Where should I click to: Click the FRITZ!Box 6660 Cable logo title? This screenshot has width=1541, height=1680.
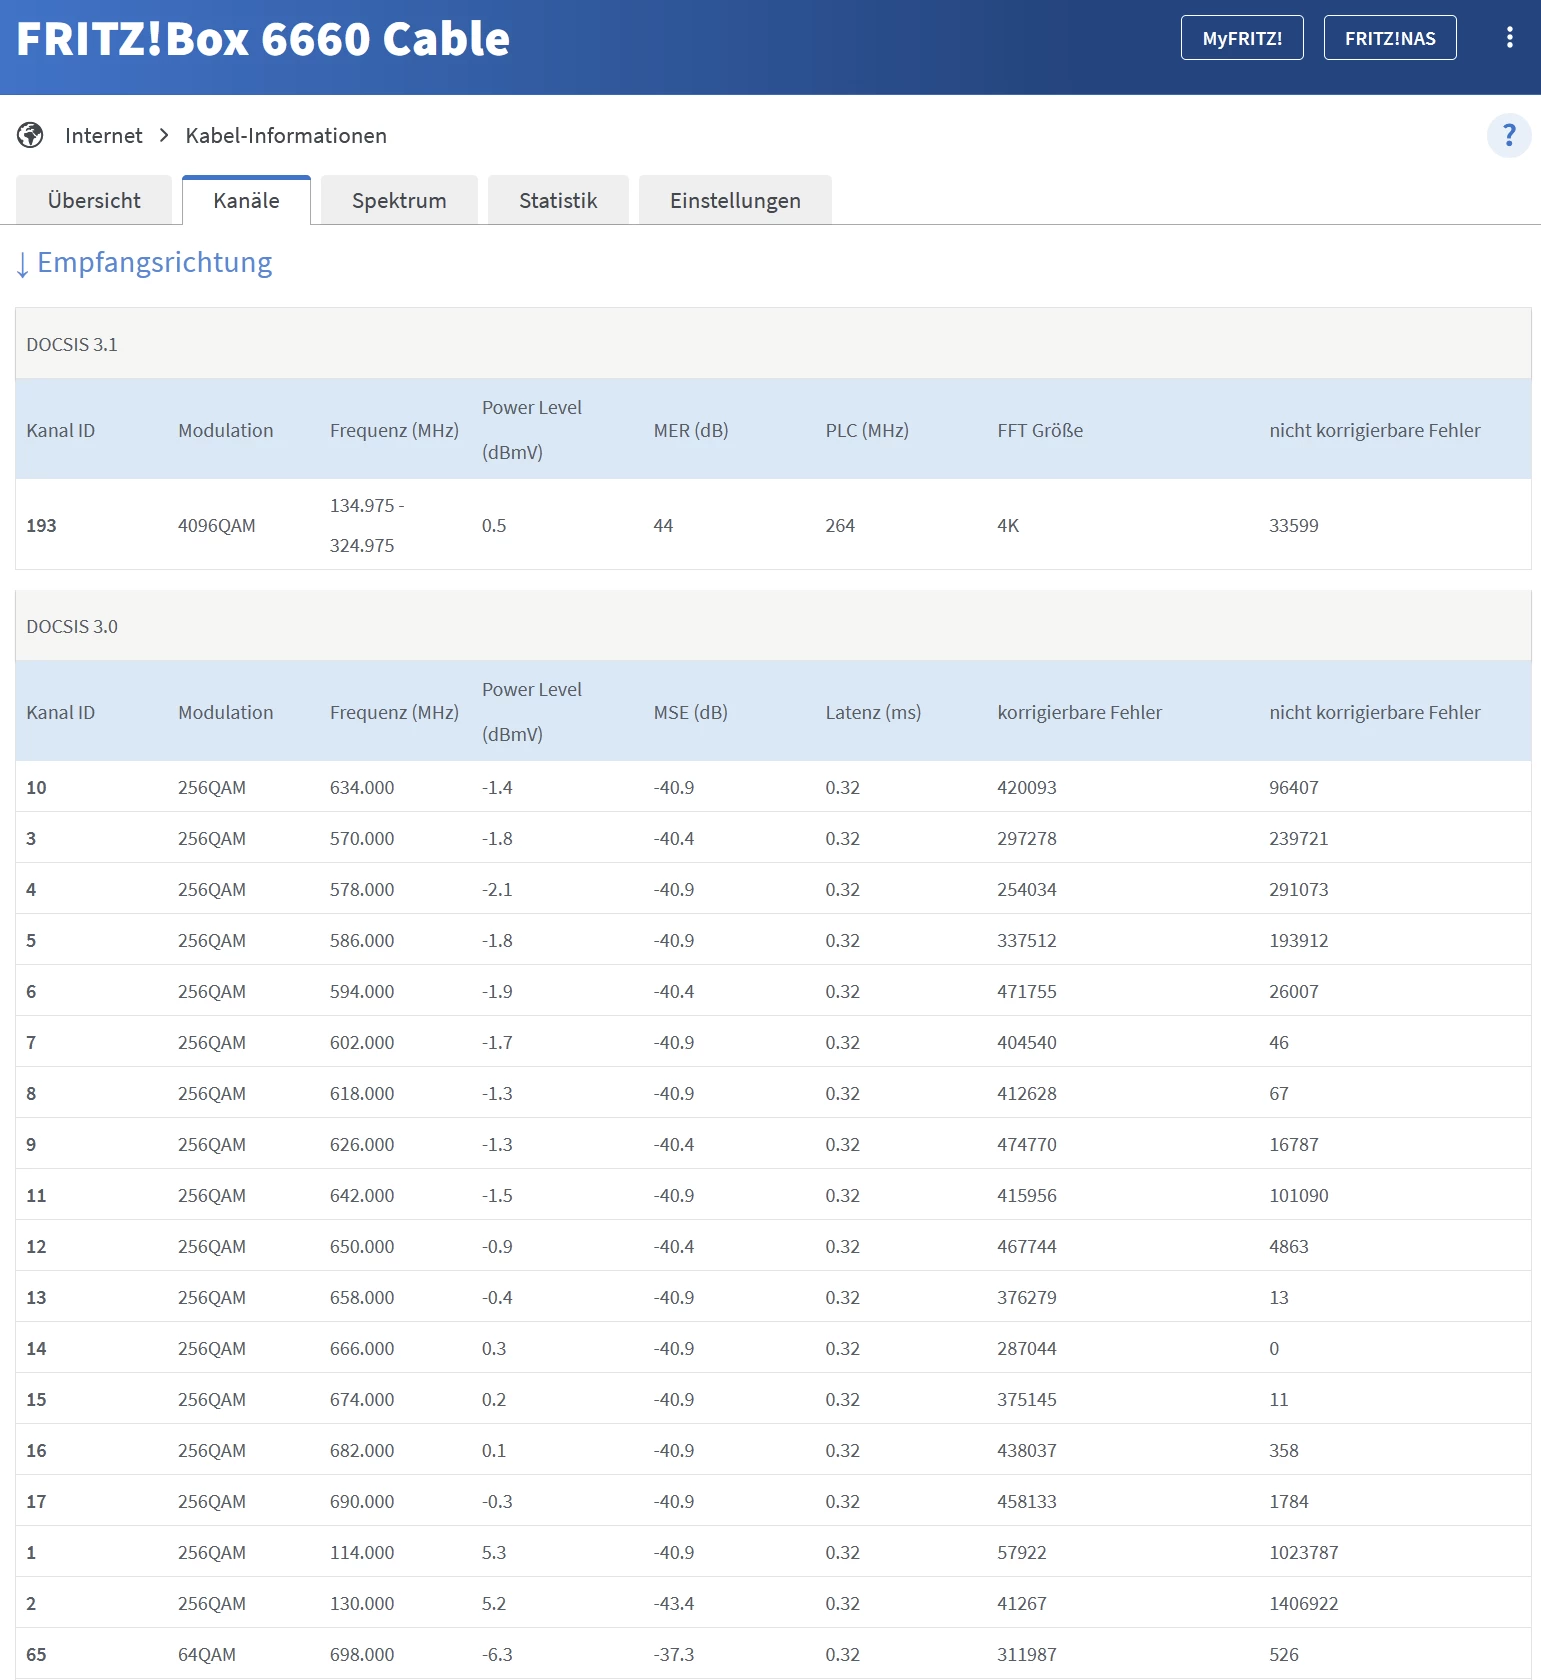pyautogui.click(x=263, y=39)
